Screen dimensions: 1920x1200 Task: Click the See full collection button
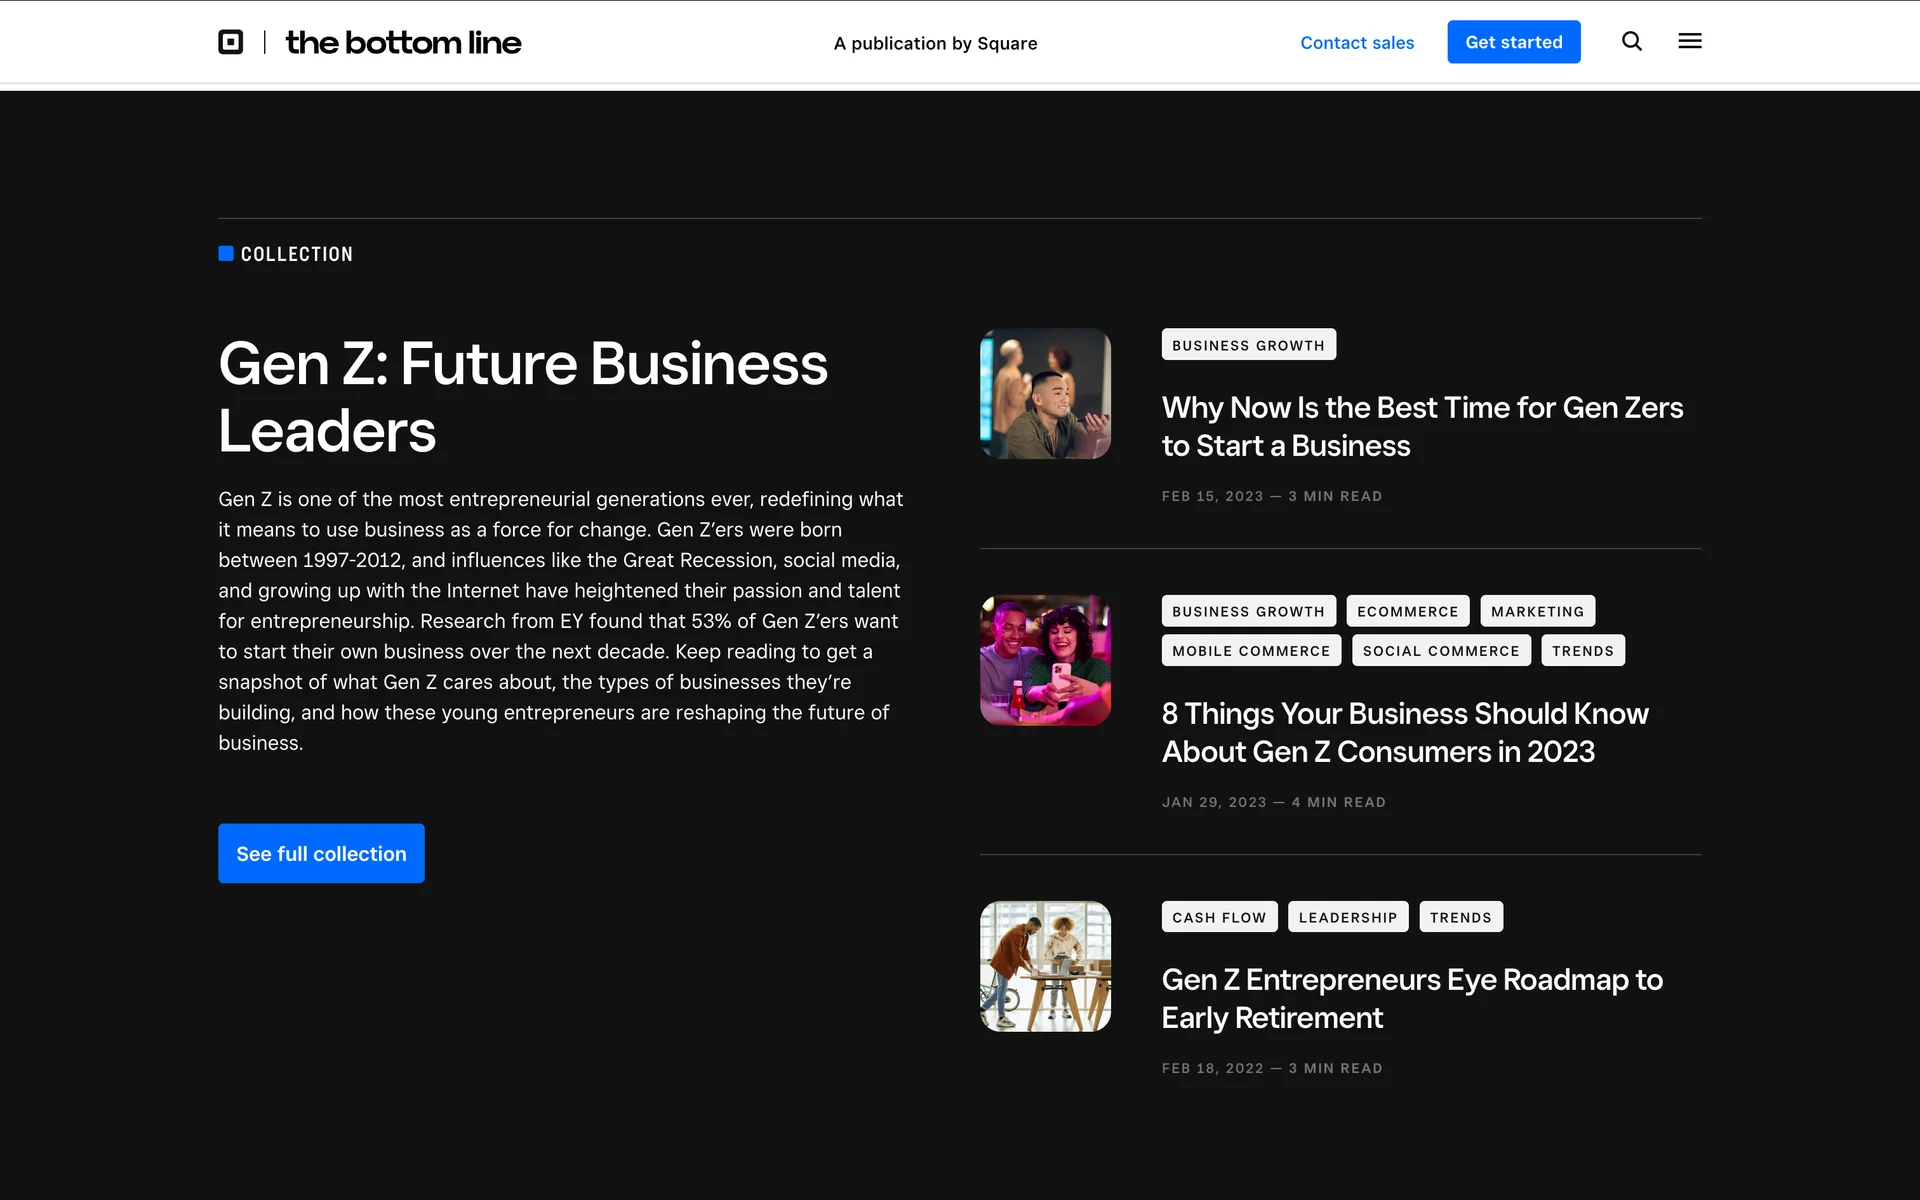[321, 853]
